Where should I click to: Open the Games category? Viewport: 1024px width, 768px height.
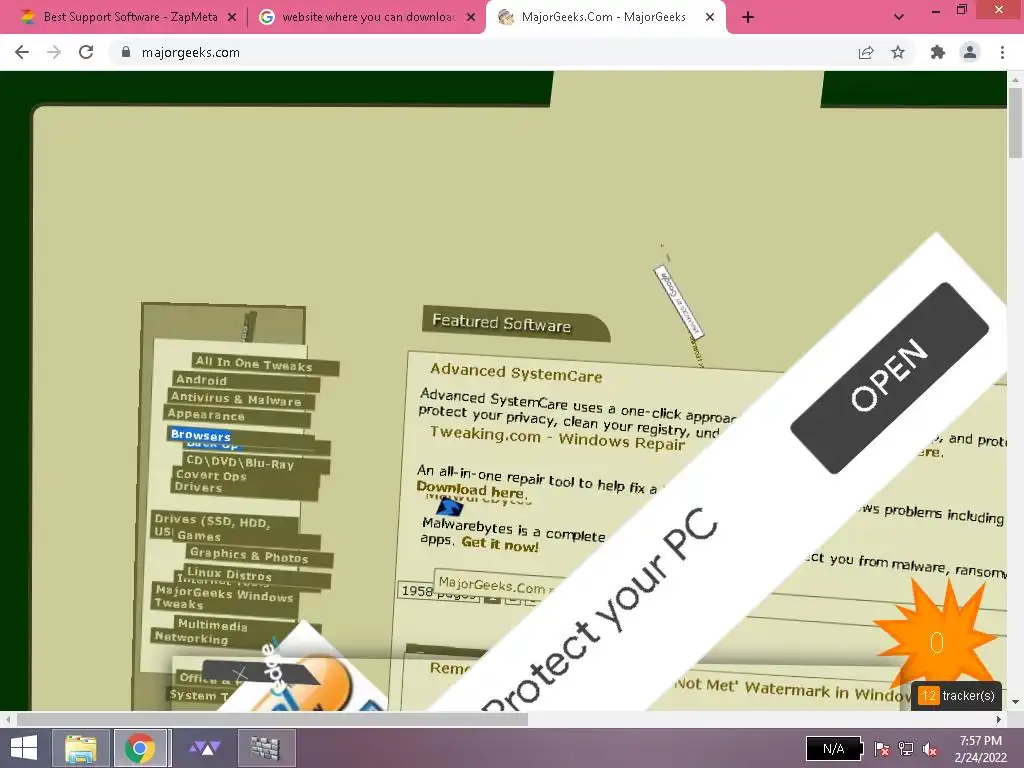point(199,536)
